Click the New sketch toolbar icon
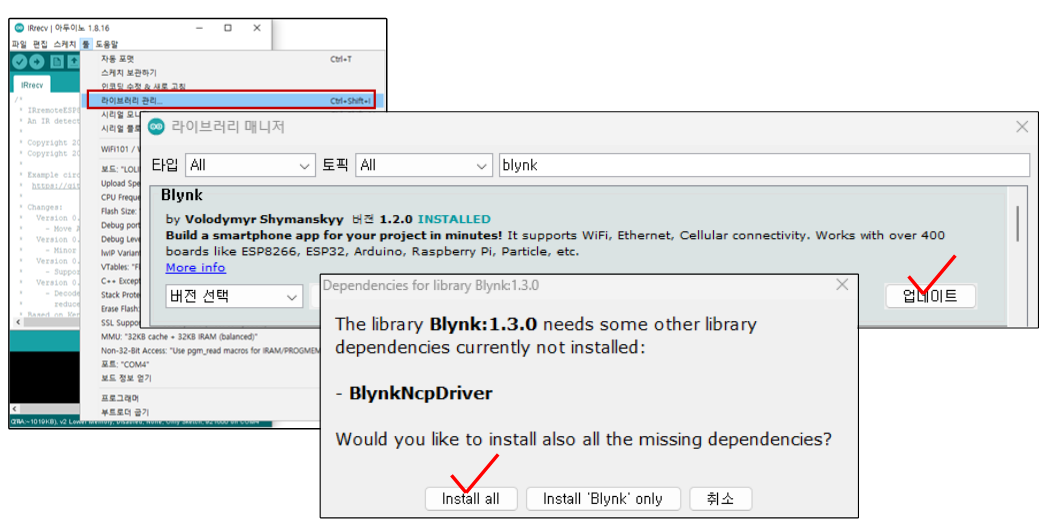 tap(56, 62)
